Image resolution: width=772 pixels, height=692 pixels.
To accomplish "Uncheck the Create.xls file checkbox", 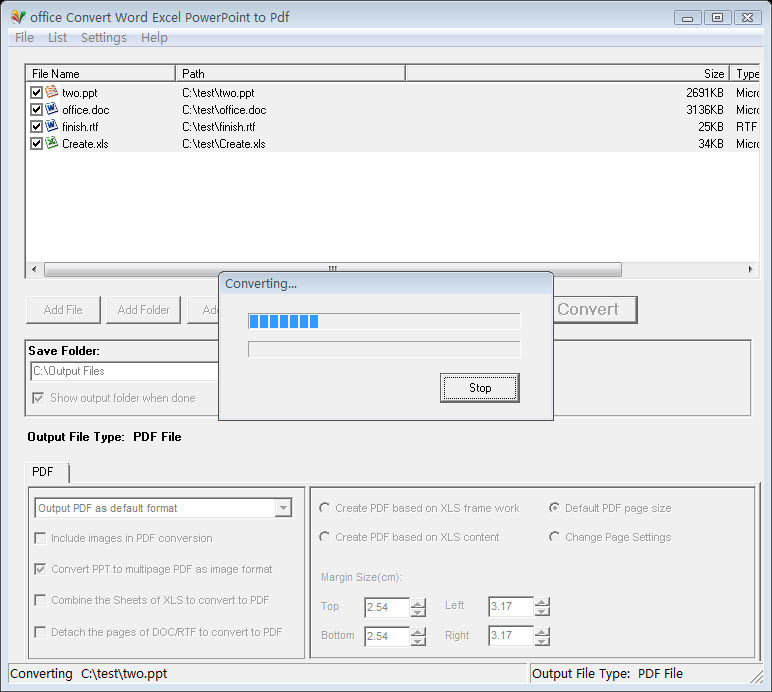I will [x=36, y=144].
